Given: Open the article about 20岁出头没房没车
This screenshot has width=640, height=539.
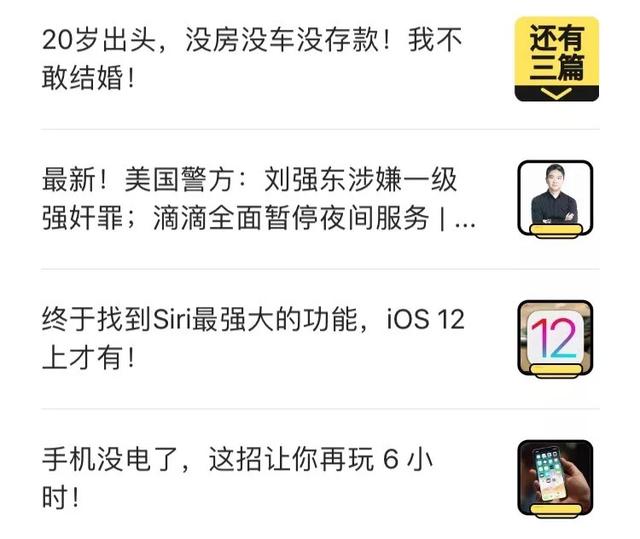Looking at the screenshot, I should coord(252,58).
